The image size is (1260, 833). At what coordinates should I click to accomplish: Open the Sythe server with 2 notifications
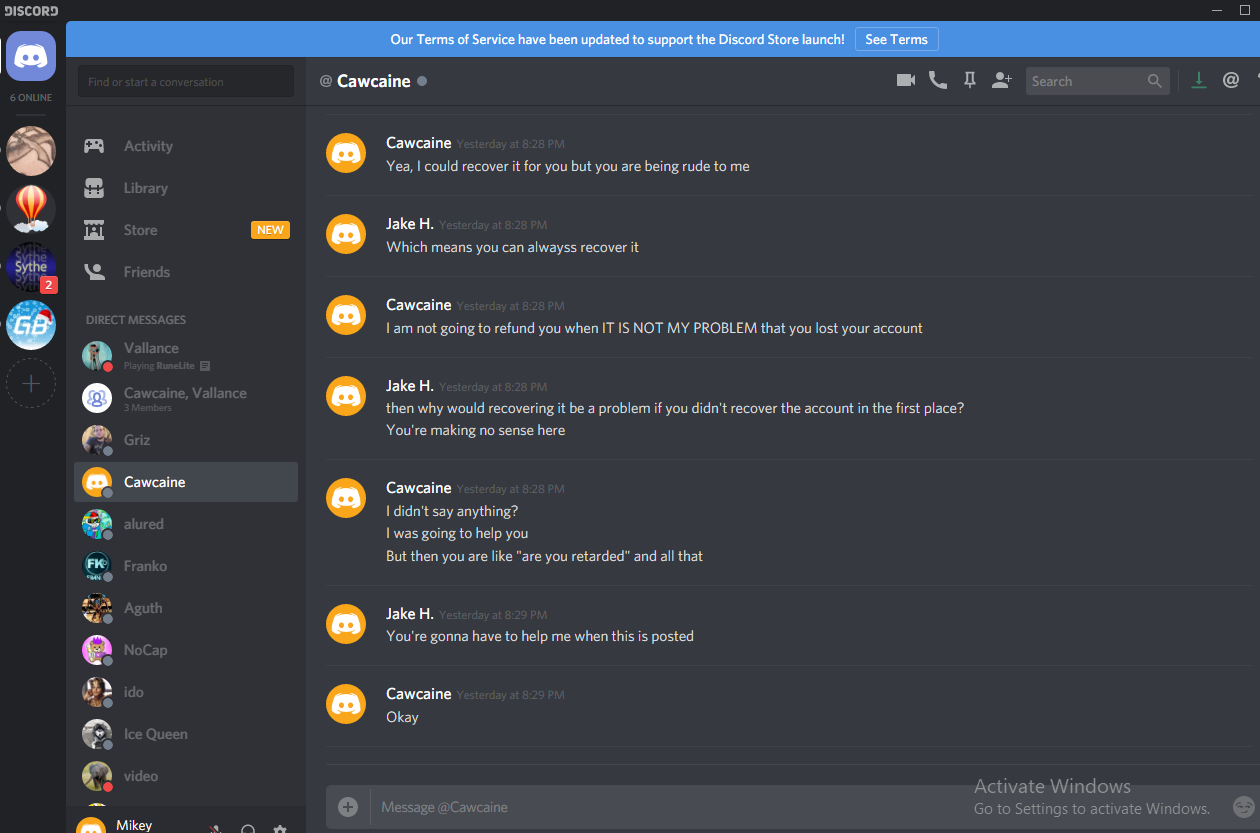[31, 267]
